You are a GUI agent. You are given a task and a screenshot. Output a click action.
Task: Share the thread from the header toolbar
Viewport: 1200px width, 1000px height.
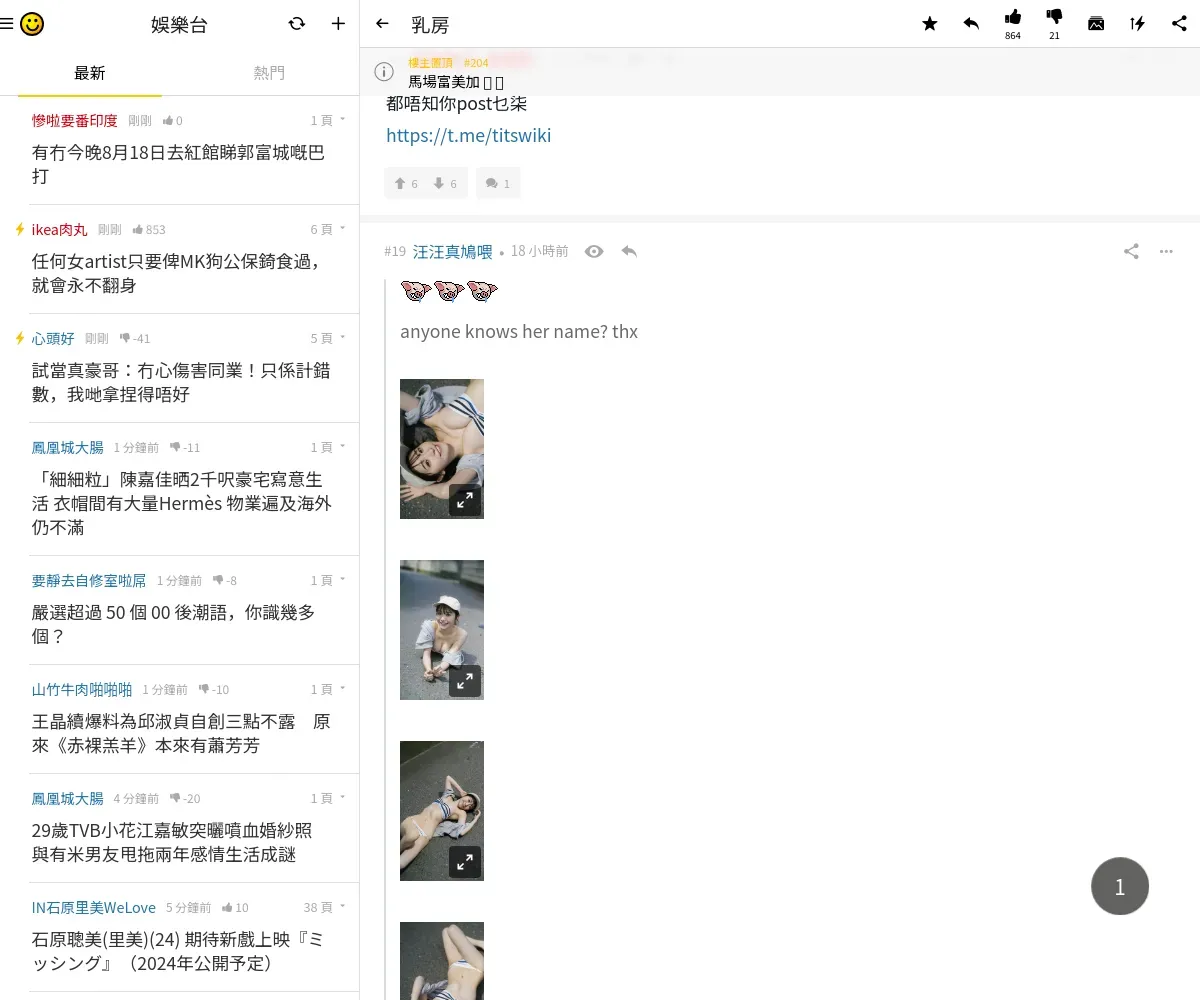[1179, 24]
